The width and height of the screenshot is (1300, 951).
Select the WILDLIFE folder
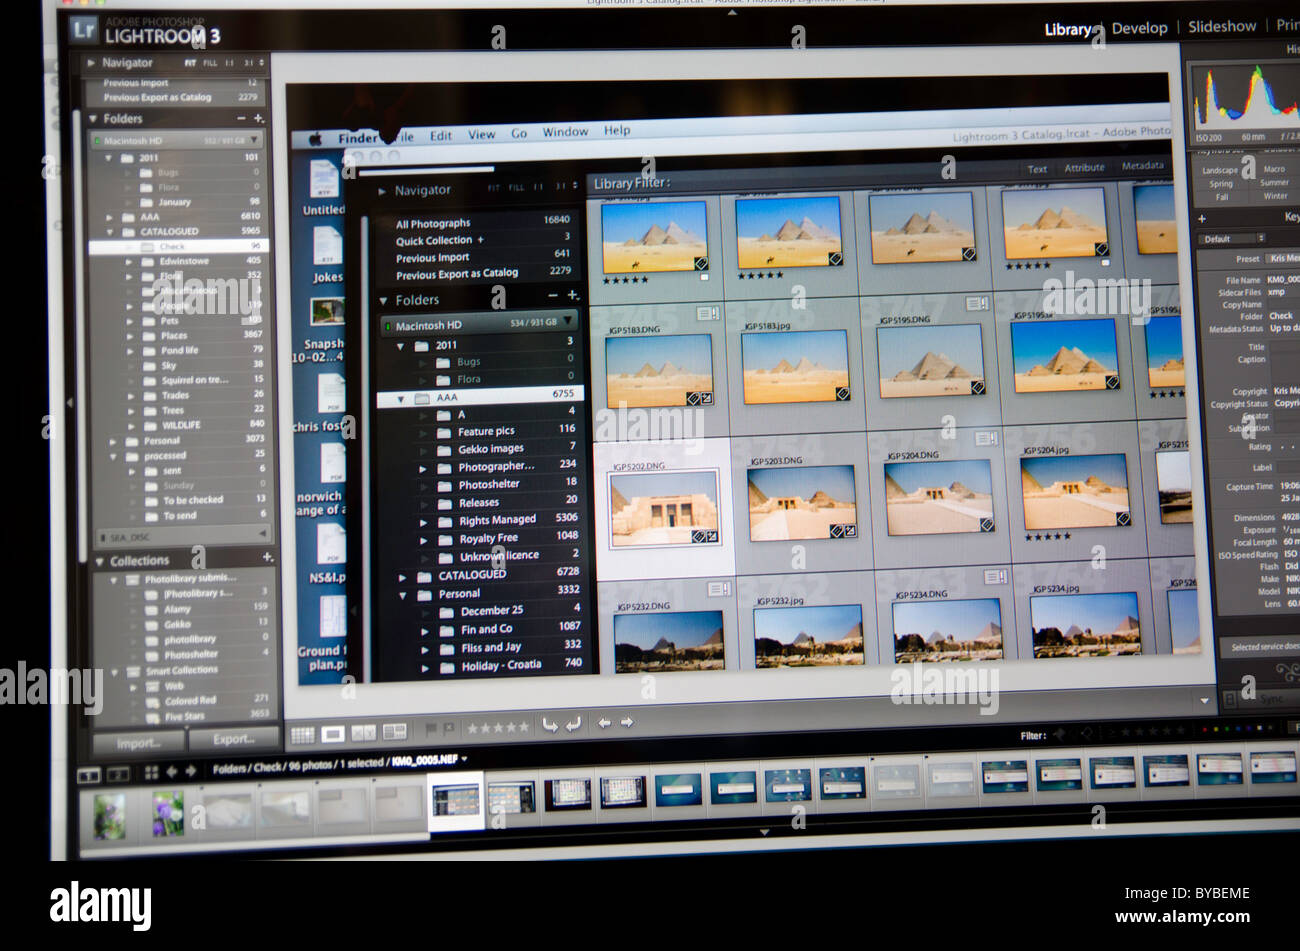[x=179, y=424]
